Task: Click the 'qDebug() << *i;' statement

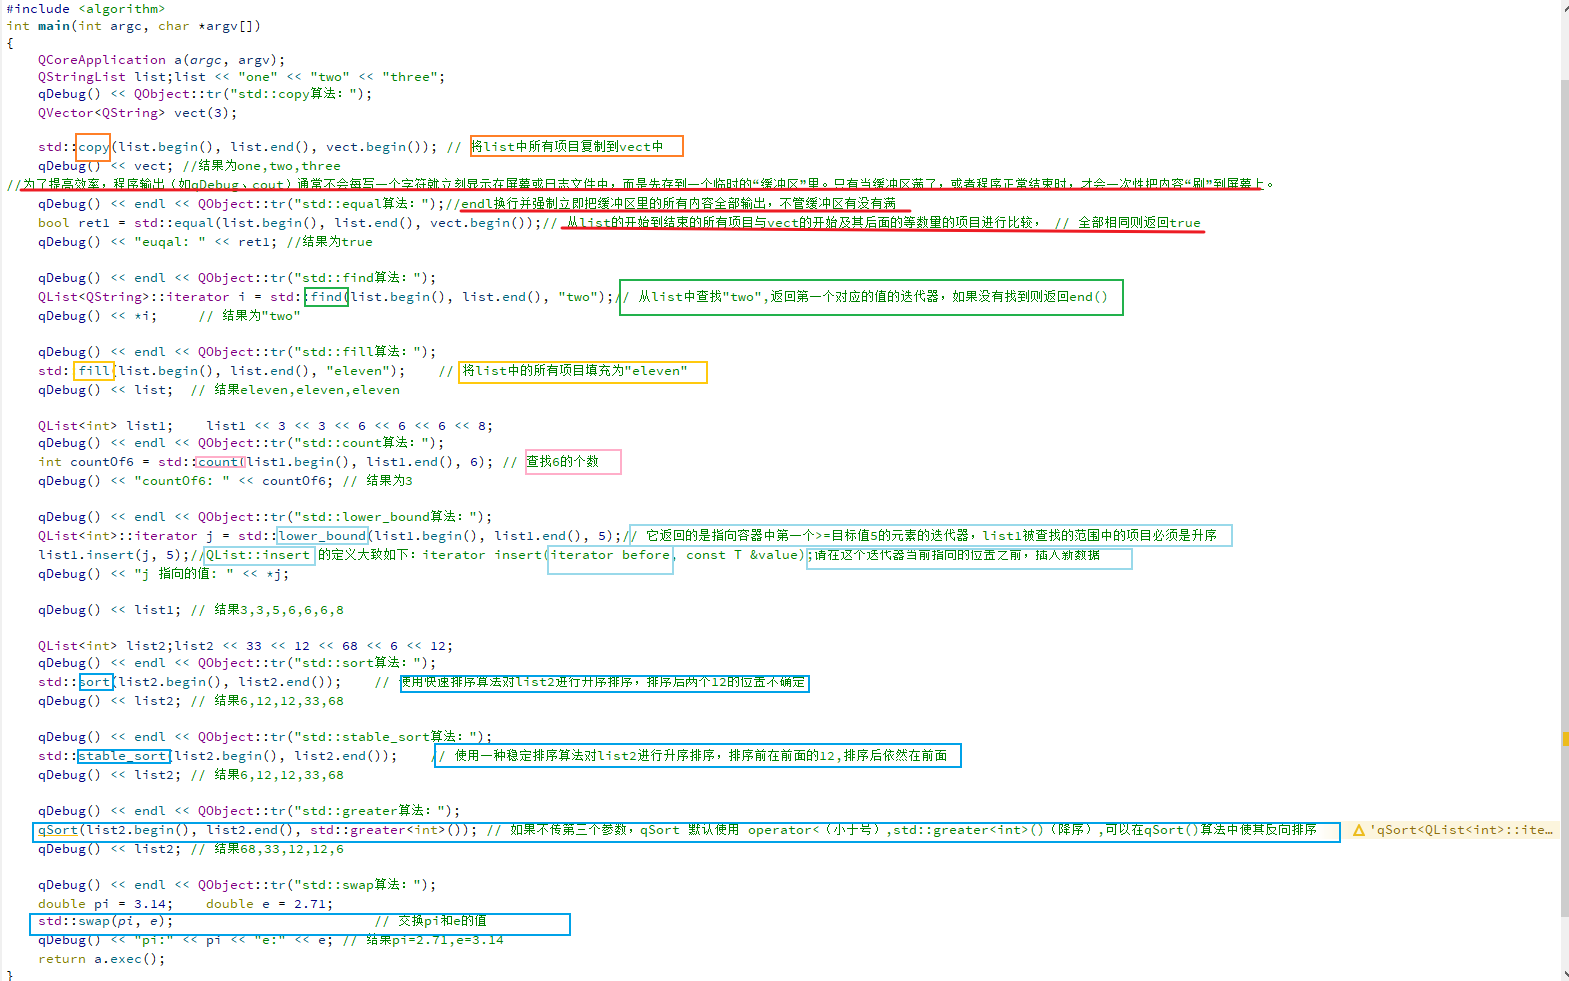Action: pos(98,316)
